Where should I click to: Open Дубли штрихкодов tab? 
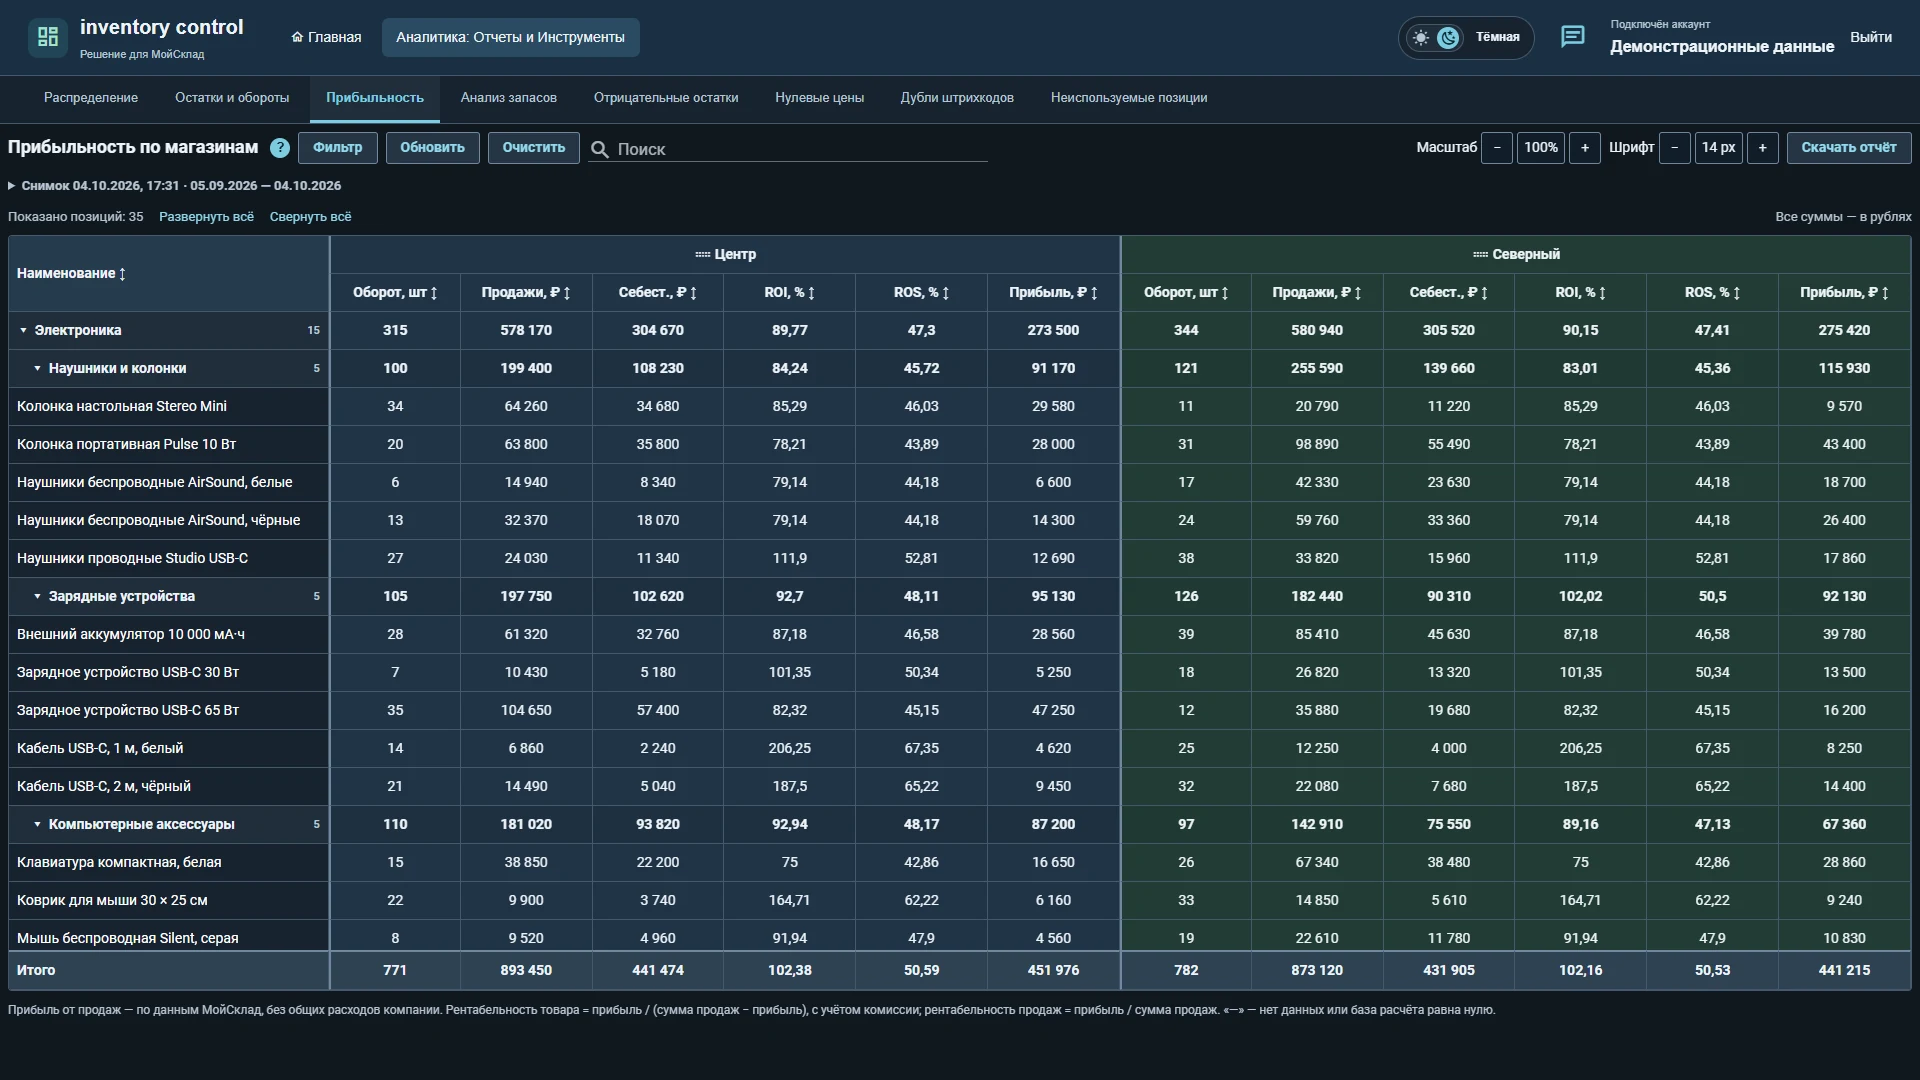957,98
